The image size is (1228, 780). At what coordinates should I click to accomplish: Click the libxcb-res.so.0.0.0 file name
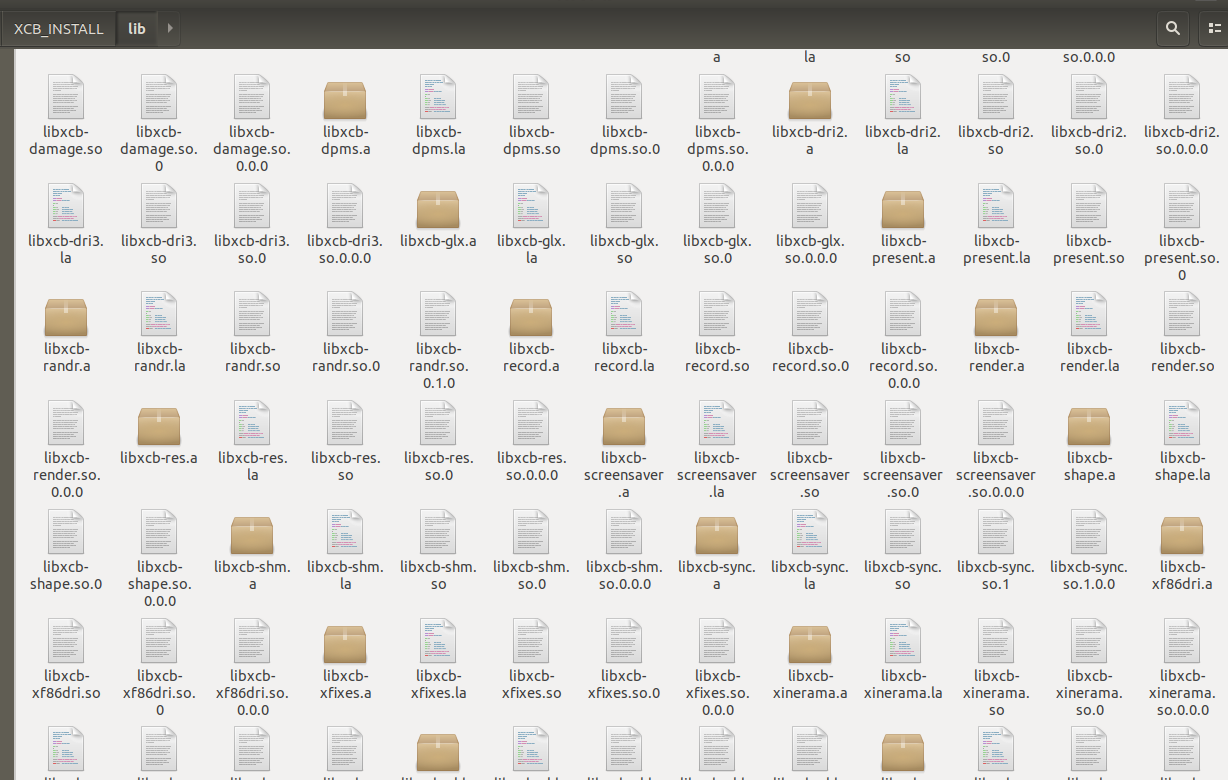pyautogui.click(x=531, y=467)
